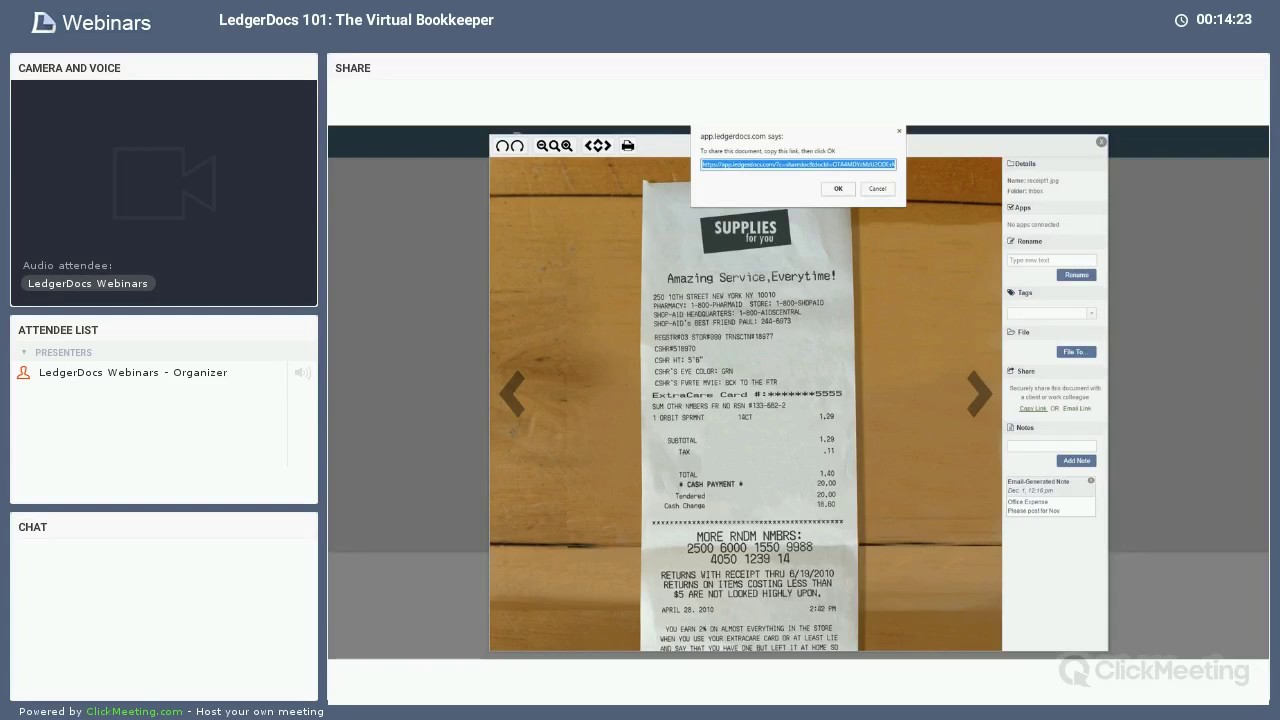Cancel the share link dialog
The image size is (1280, 720).
[x=877, y=189]
